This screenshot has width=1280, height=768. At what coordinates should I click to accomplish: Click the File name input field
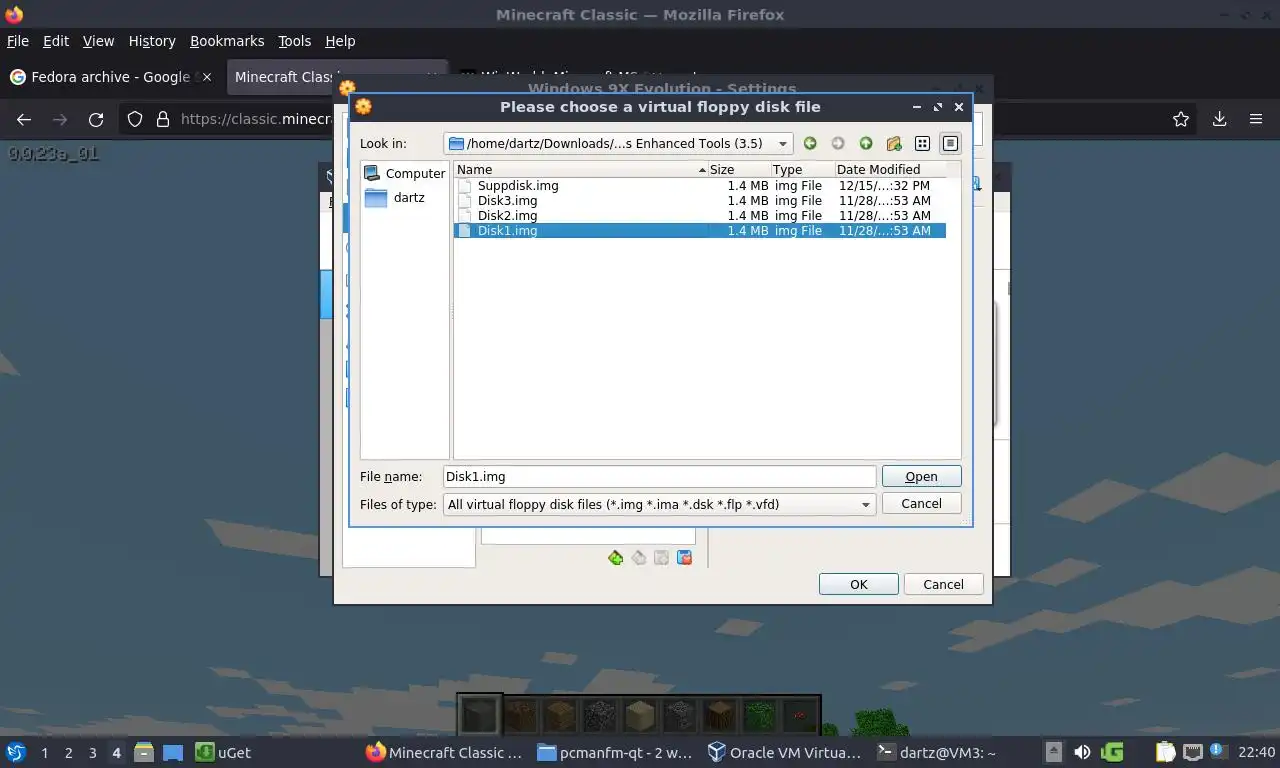click(659, 477)
